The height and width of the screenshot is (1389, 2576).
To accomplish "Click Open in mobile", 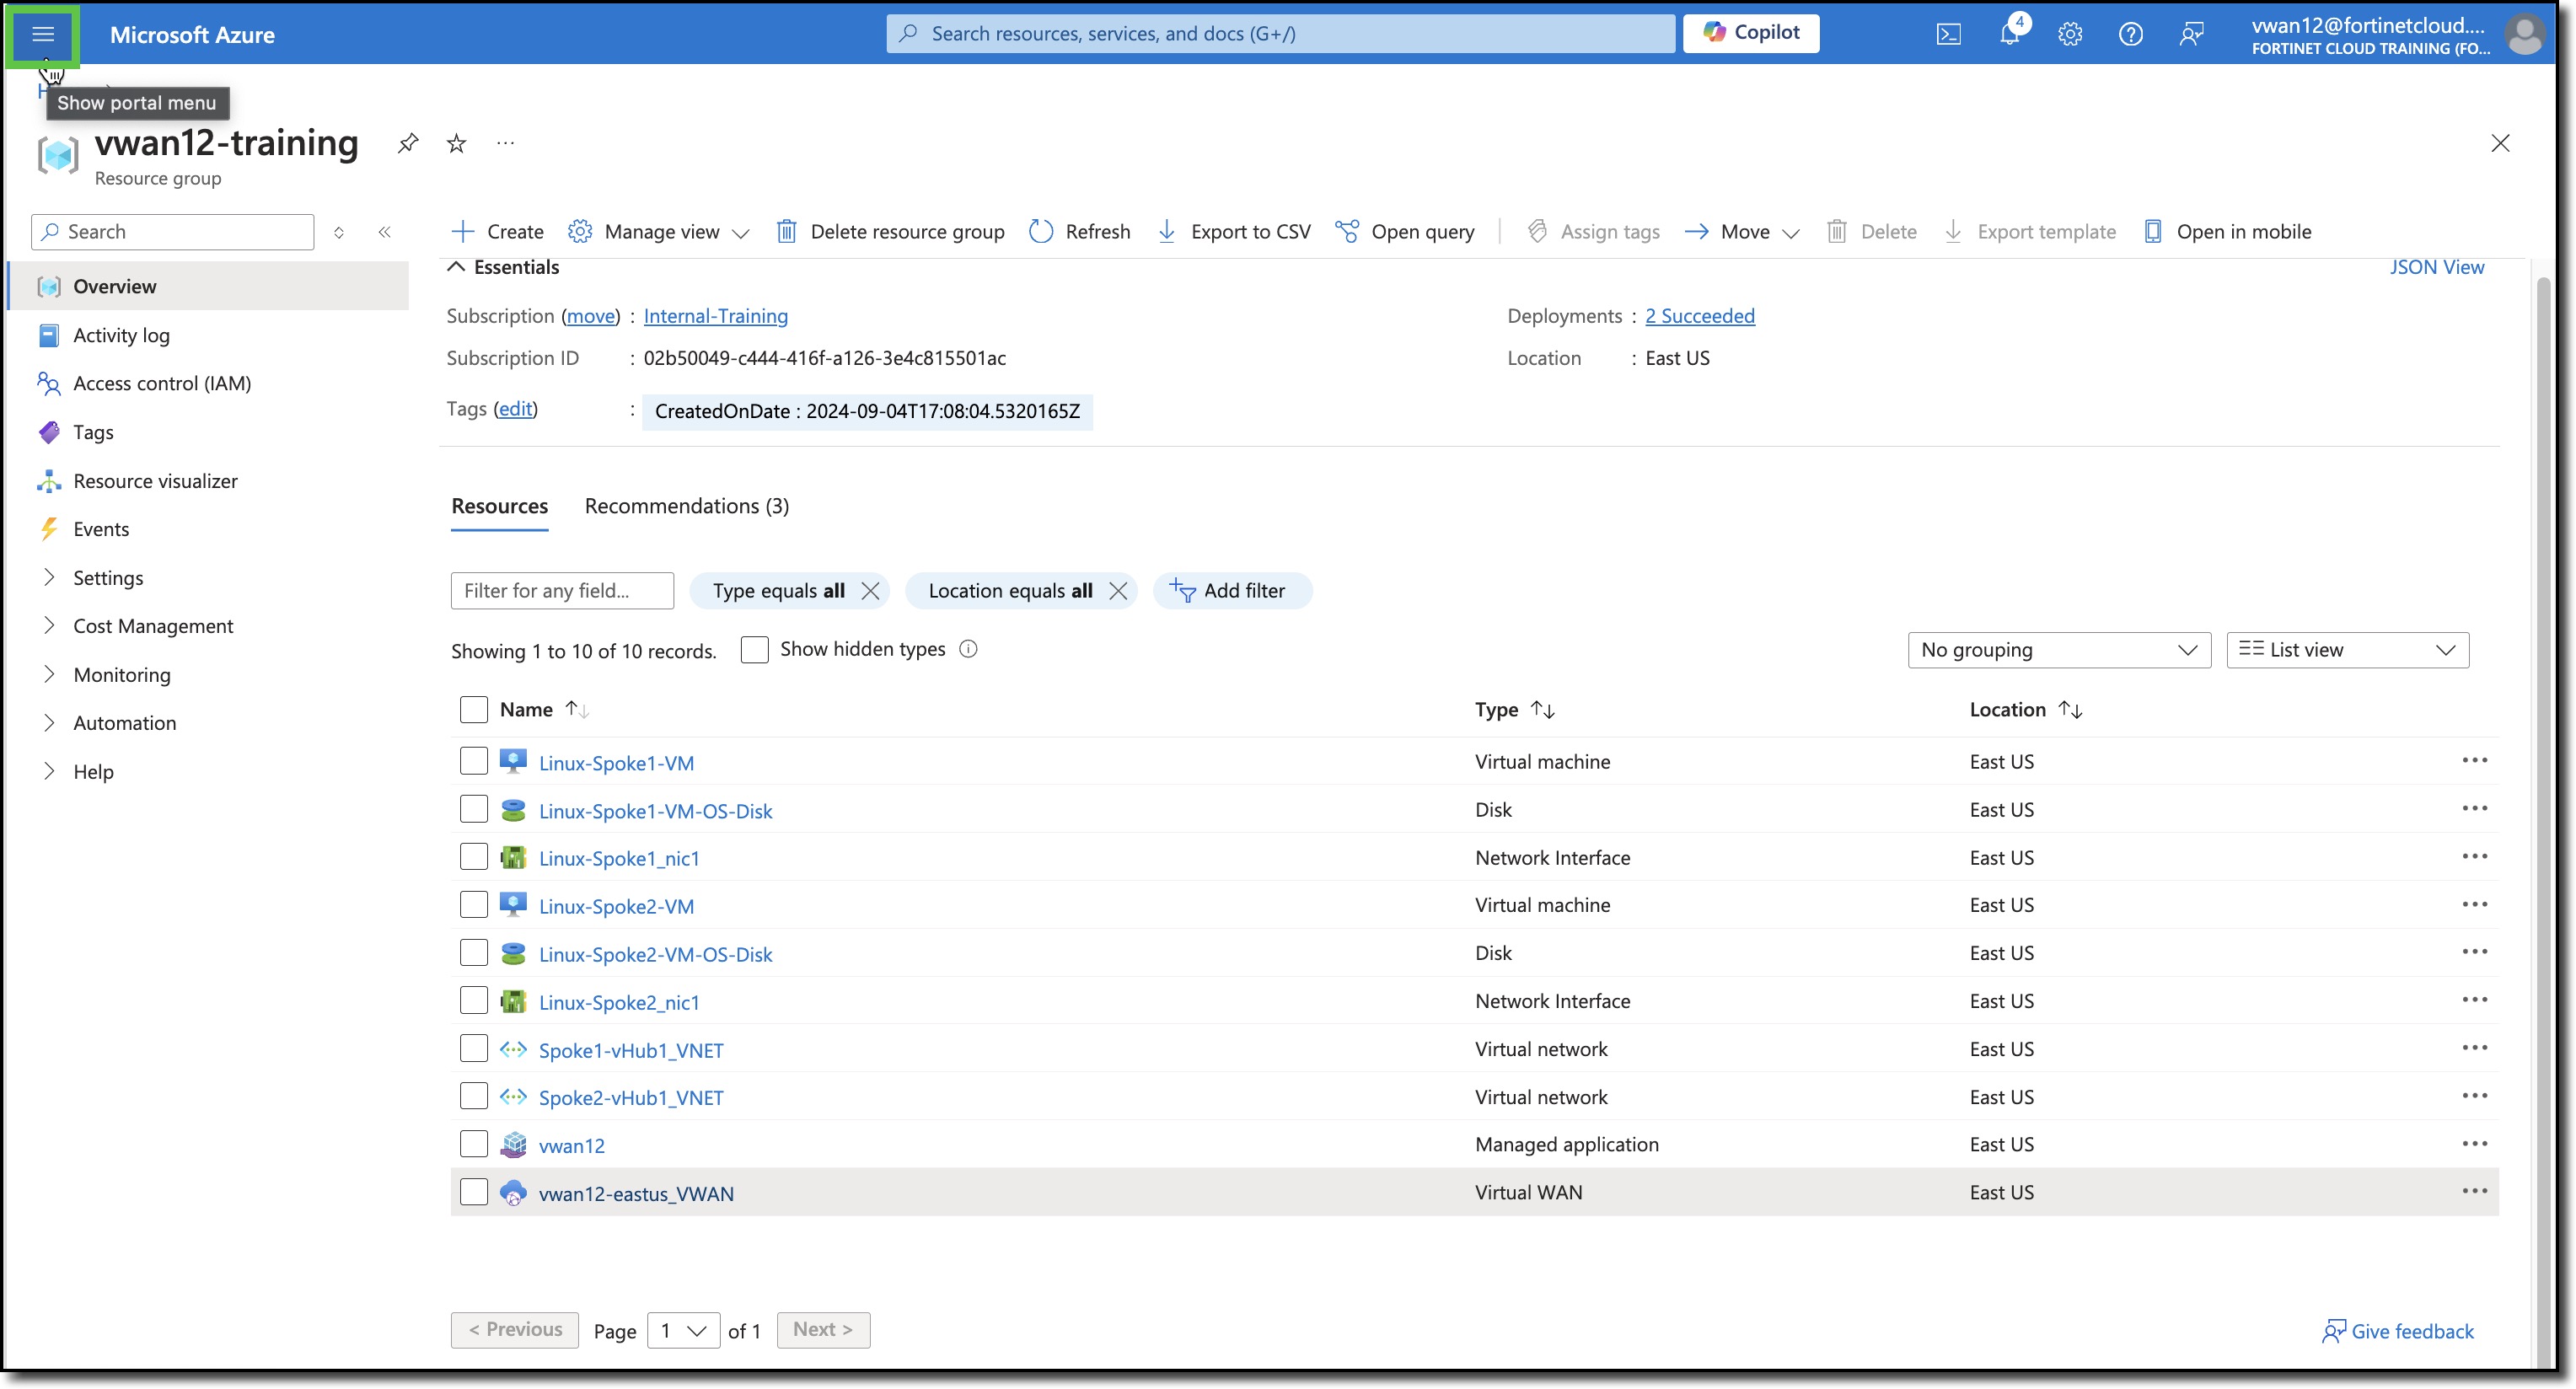I will 2227,232.
